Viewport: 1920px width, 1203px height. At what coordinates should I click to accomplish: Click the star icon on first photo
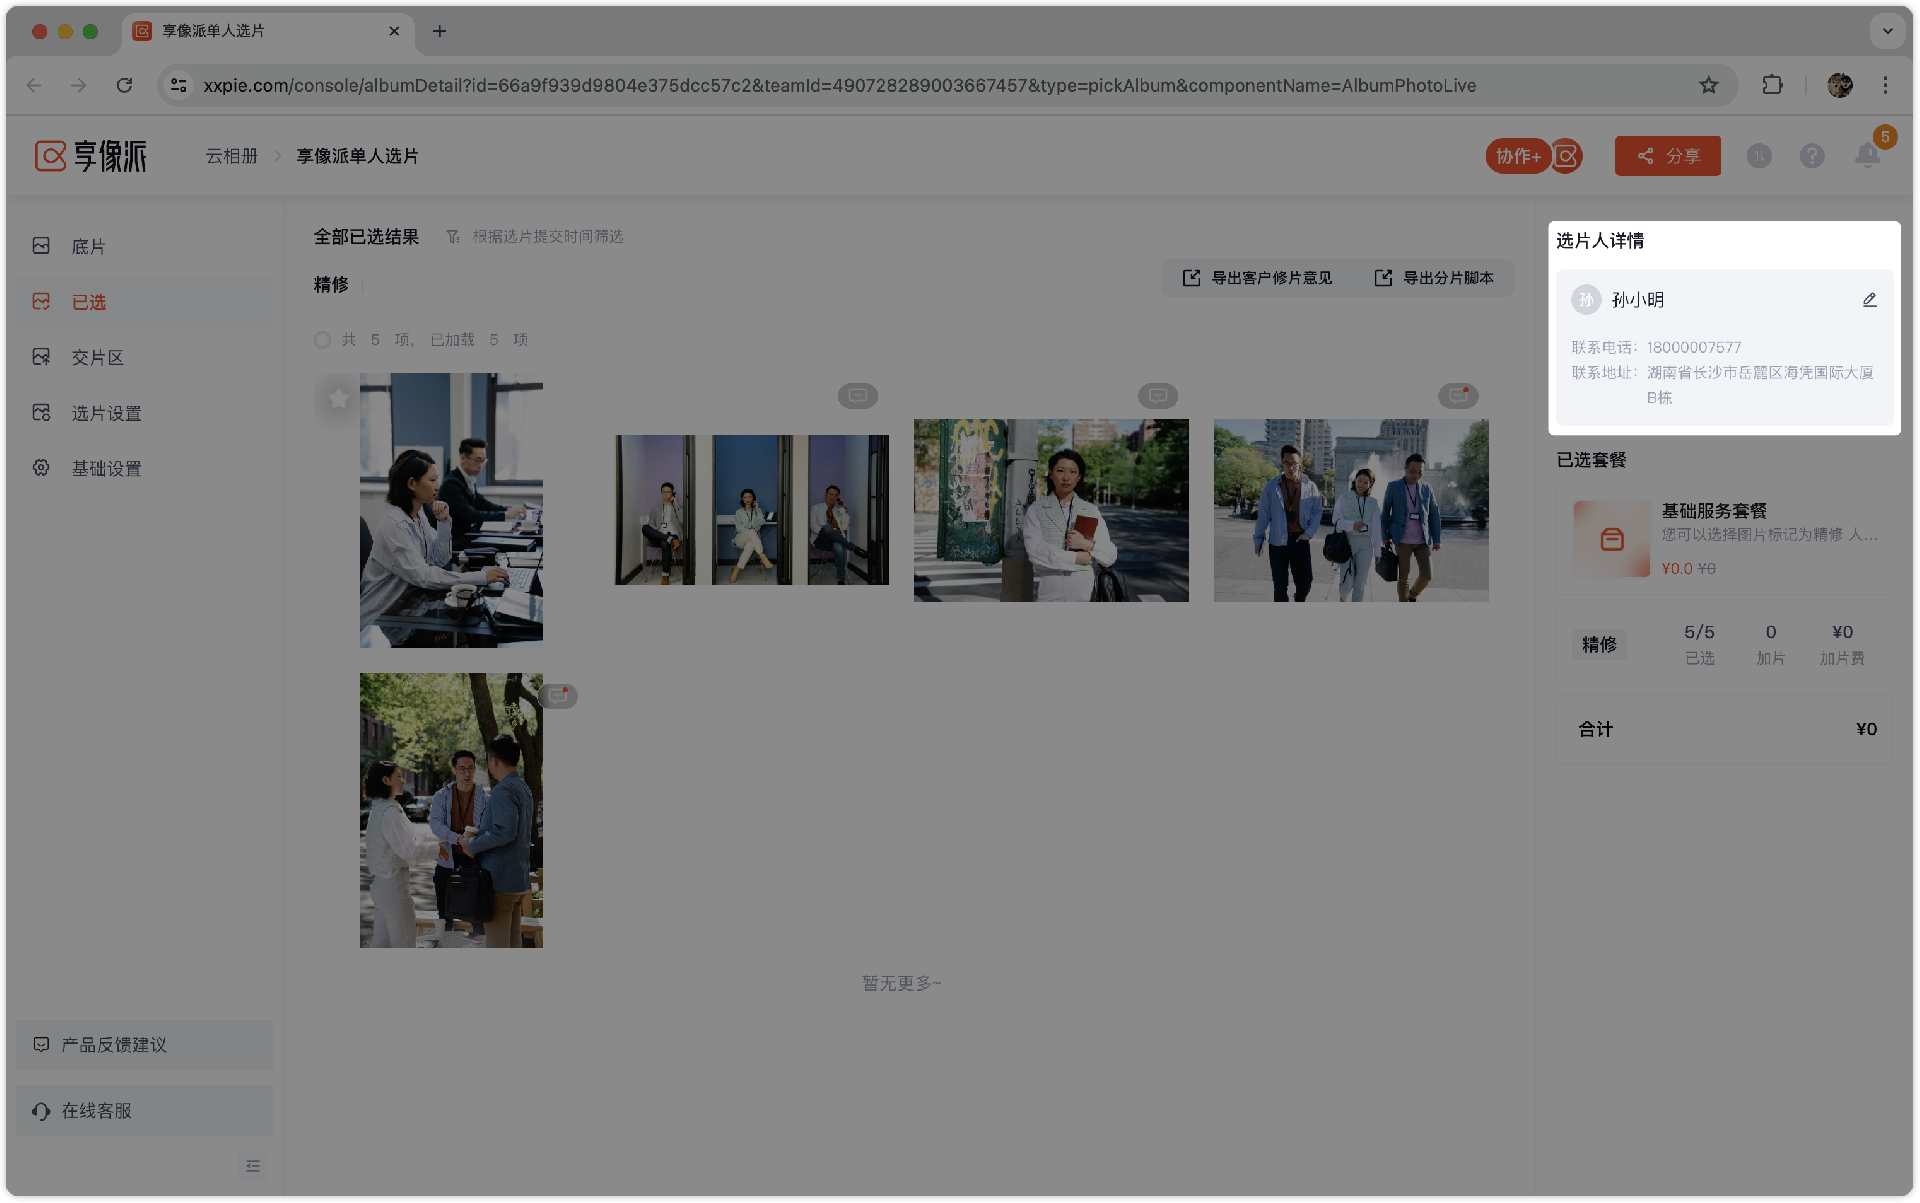coord(338,398)
